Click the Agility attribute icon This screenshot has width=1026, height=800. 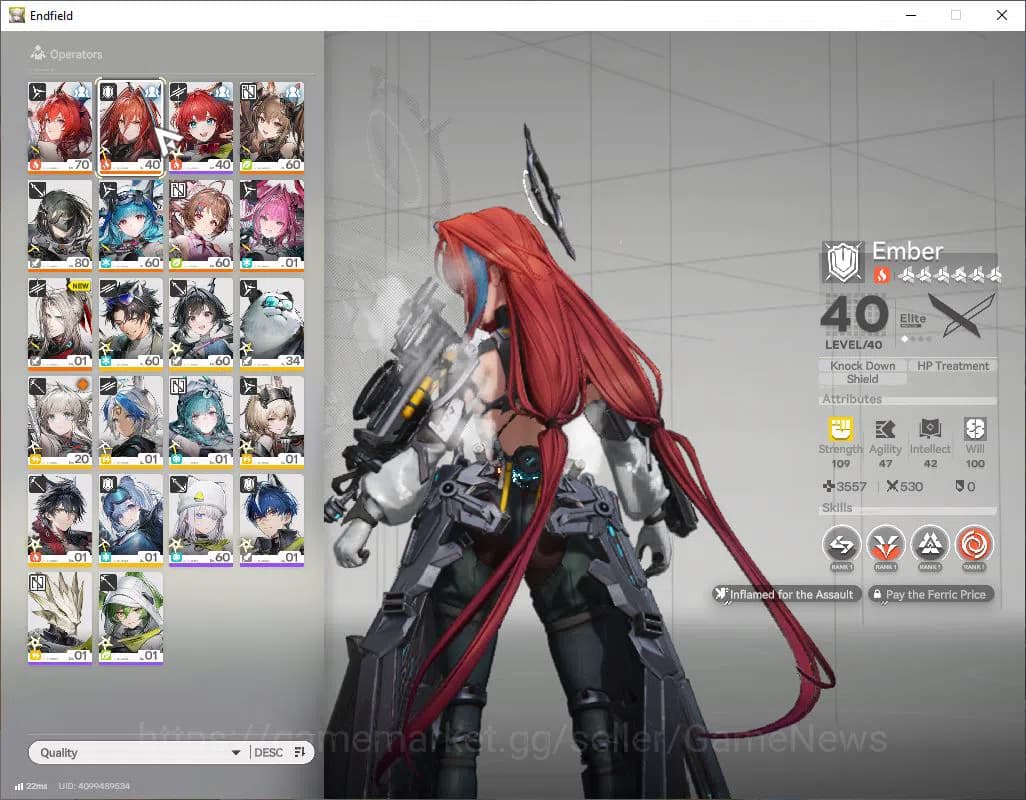[885, 430]
